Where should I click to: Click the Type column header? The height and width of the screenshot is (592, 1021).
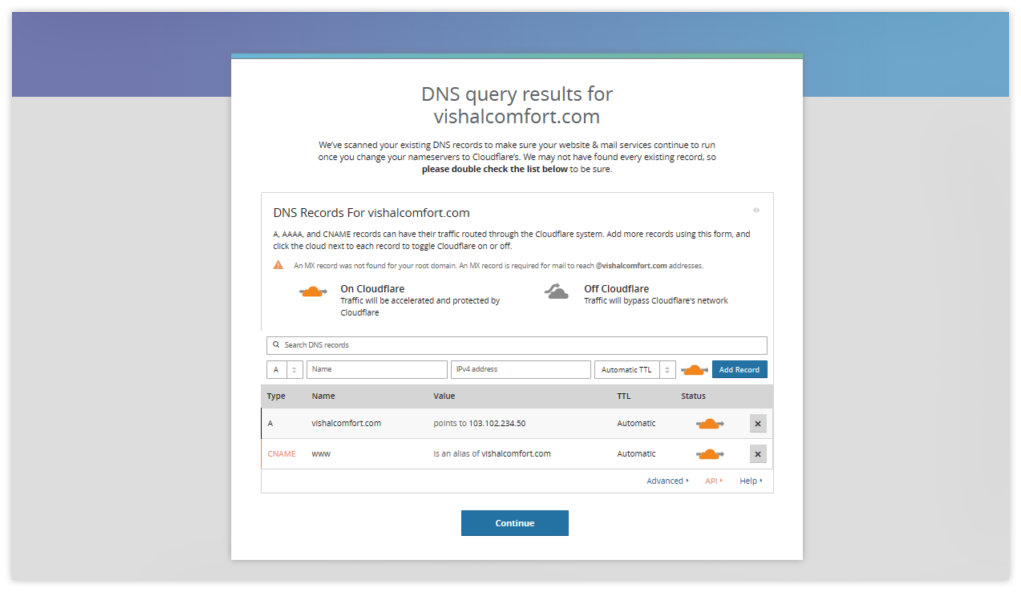pyautogui.click(x=276, y=396)
